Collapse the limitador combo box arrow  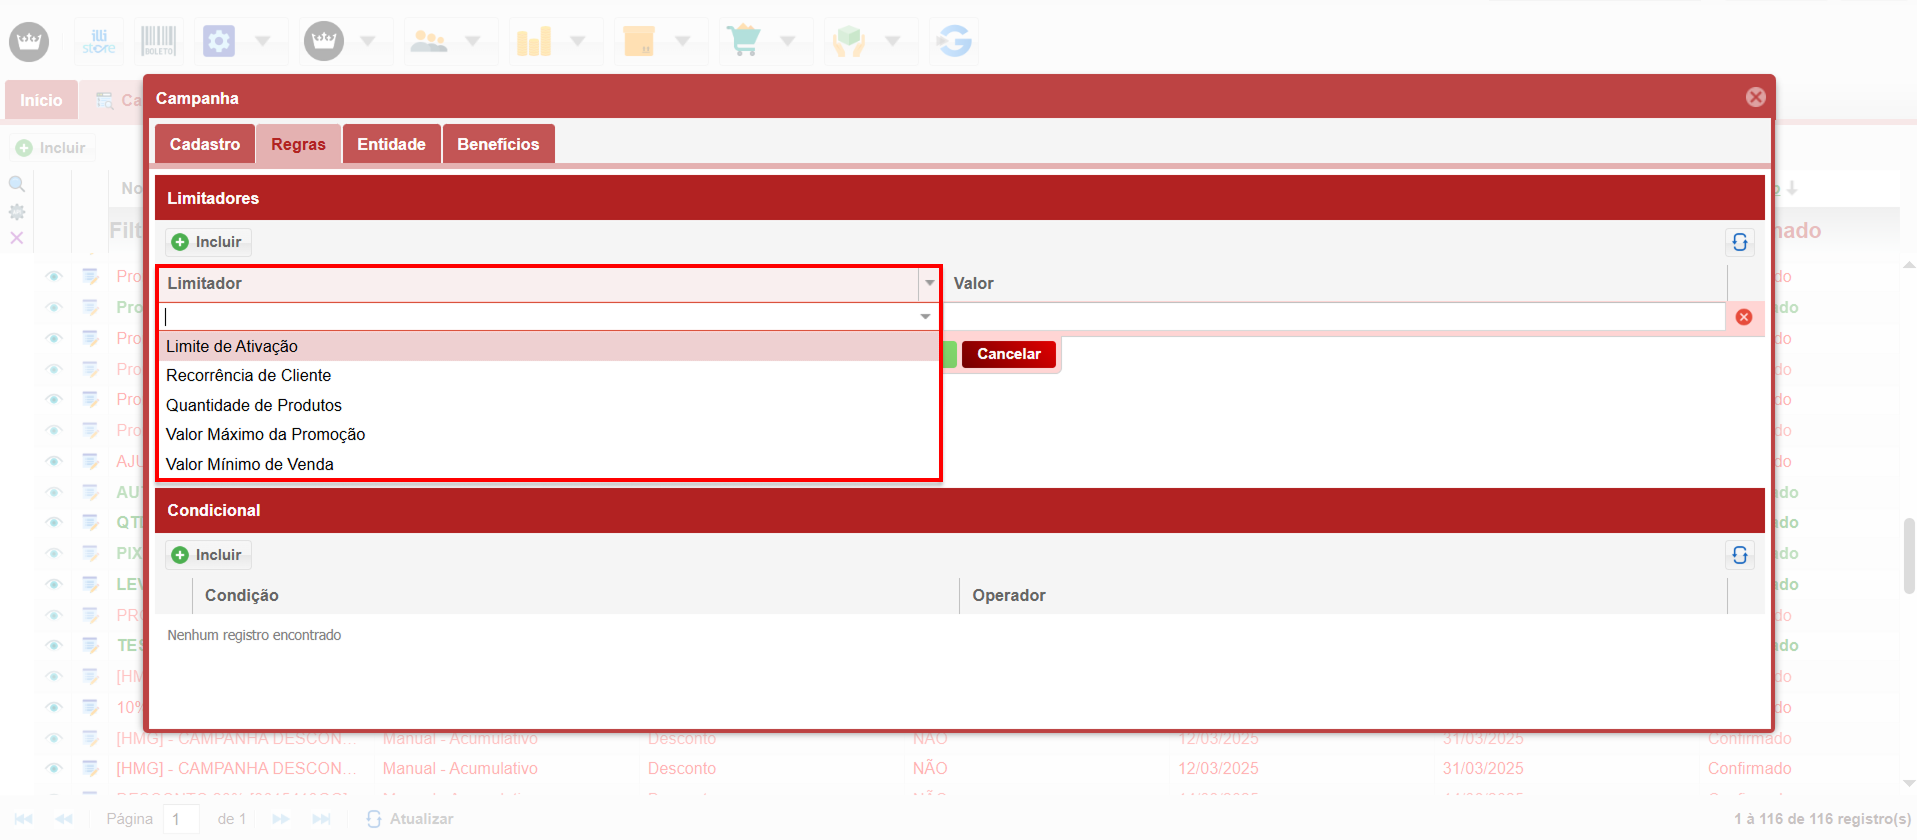click(925, 317)
